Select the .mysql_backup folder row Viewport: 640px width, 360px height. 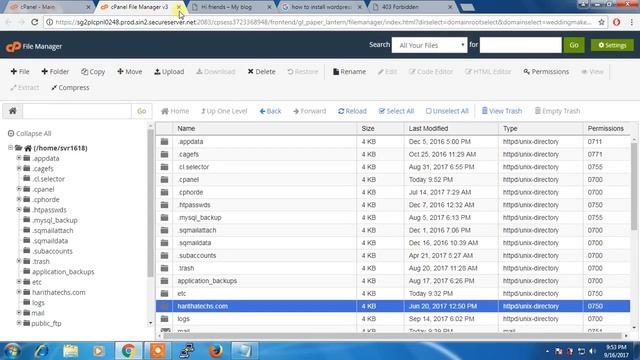point(393,218)
